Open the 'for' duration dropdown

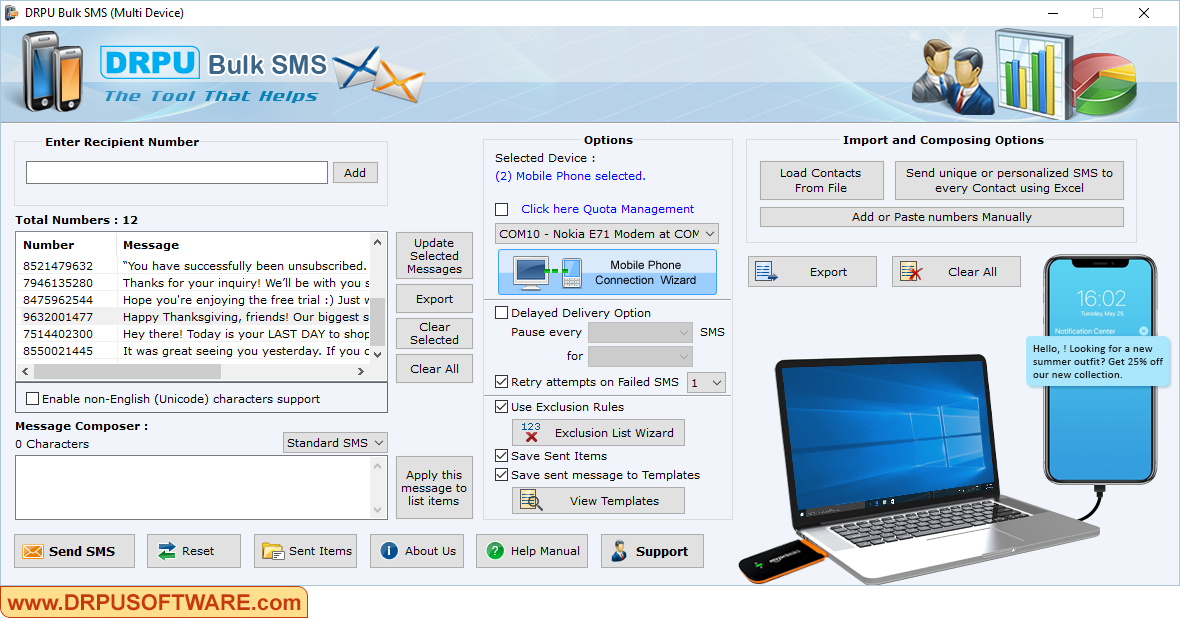pyautogui.click(x=640, y=356)
